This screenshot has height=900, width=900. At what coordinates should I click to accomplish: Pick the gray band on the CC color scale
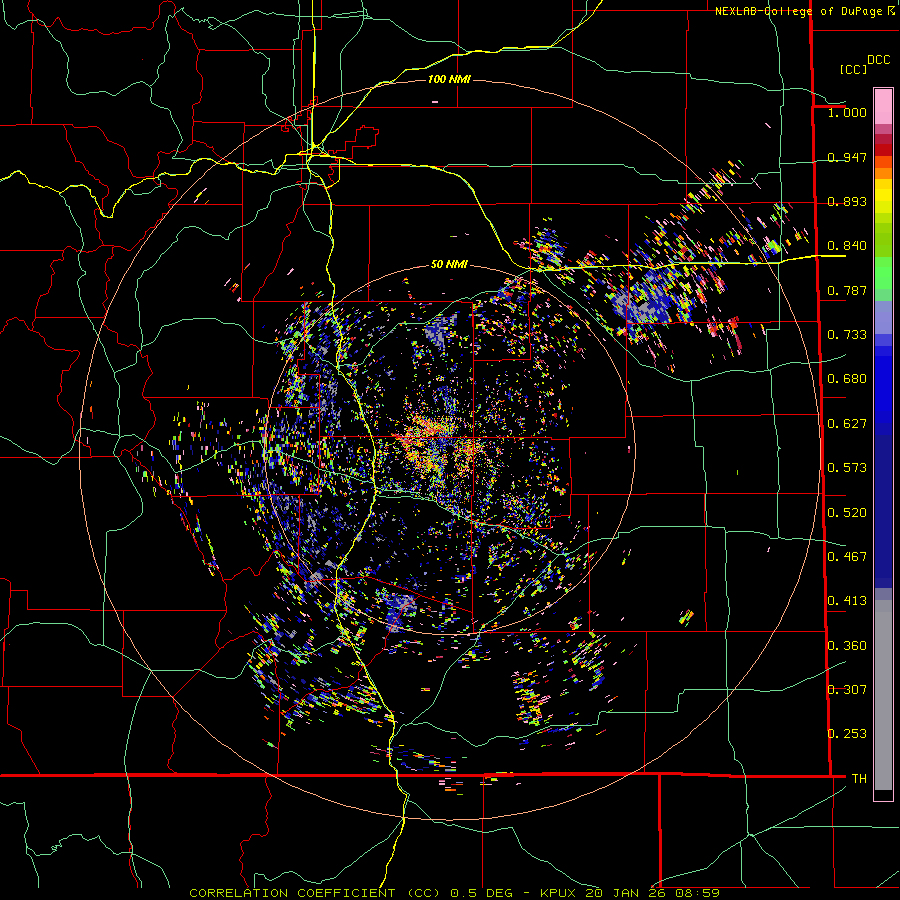pyautogui.click(x=883, y=695)
